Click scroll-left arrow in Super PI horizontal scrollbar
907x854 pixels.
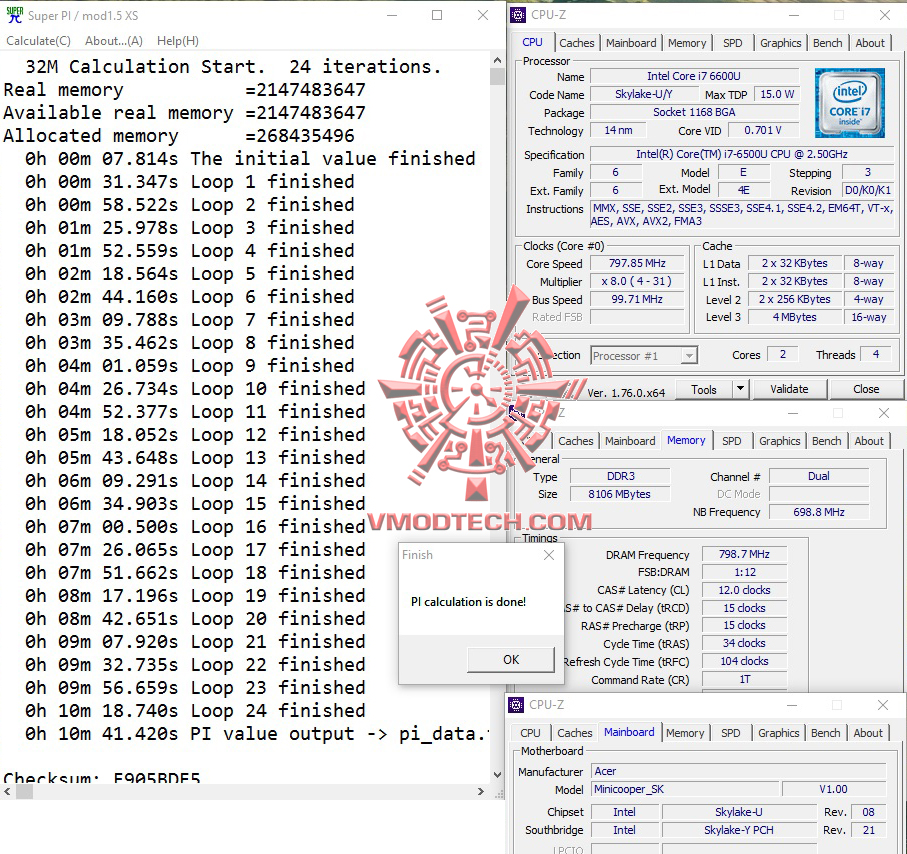coord(8,792)
